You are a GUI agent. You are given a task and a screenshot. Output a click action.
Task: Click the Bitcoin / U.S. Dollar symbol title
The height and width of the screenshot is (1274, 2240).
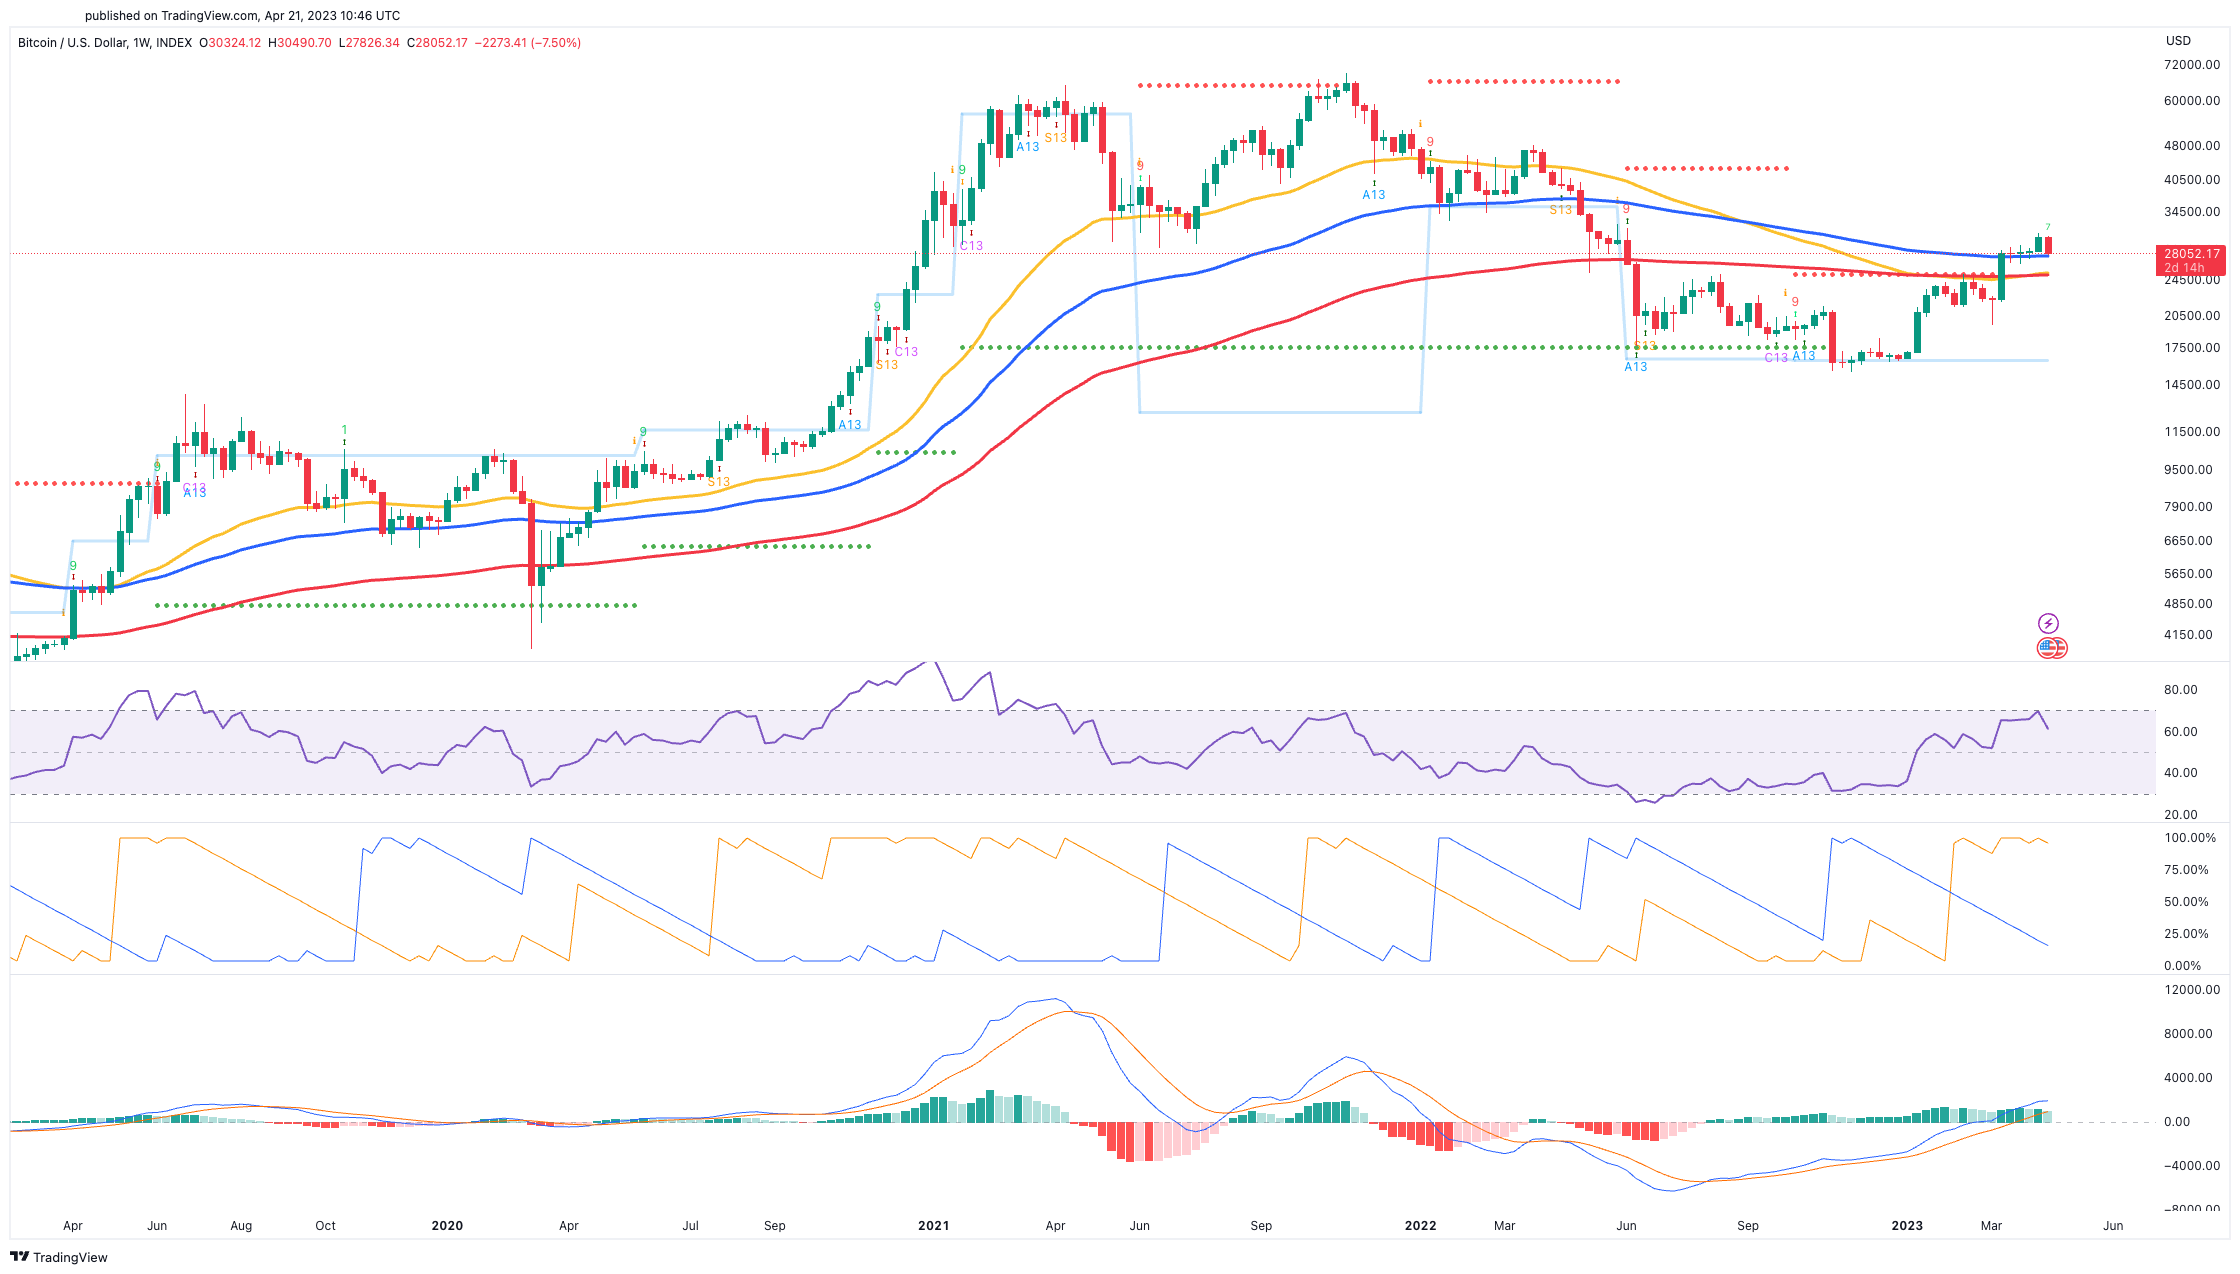pyautogui.click(x=72, y=43)
